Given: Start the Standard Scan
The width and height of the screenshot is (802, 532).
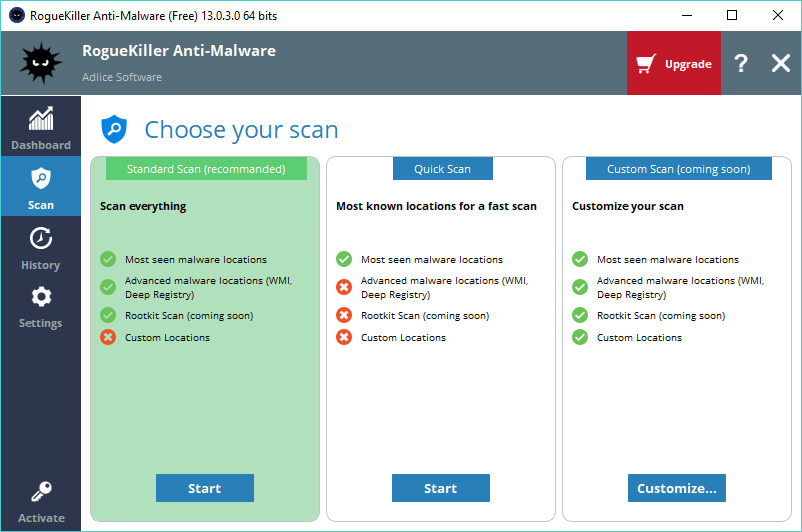Looking at the screenshot, I should (x=205, y=488).
